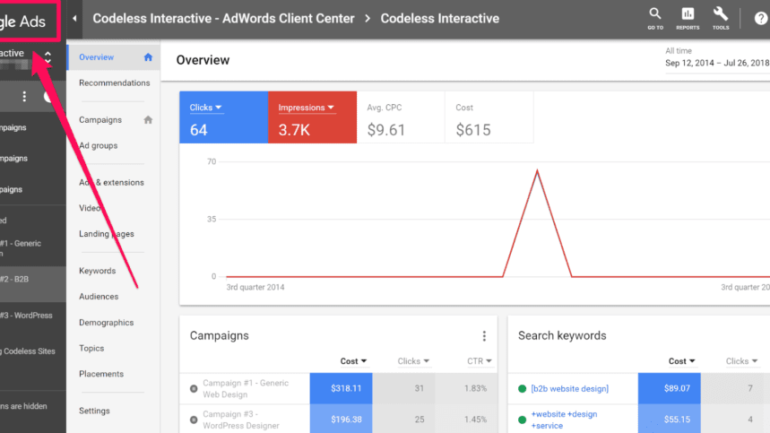Open Search keywords Cost column dropdown
Image resolution: width=770 pixels, height=433 pixels.
click(682, 361)
